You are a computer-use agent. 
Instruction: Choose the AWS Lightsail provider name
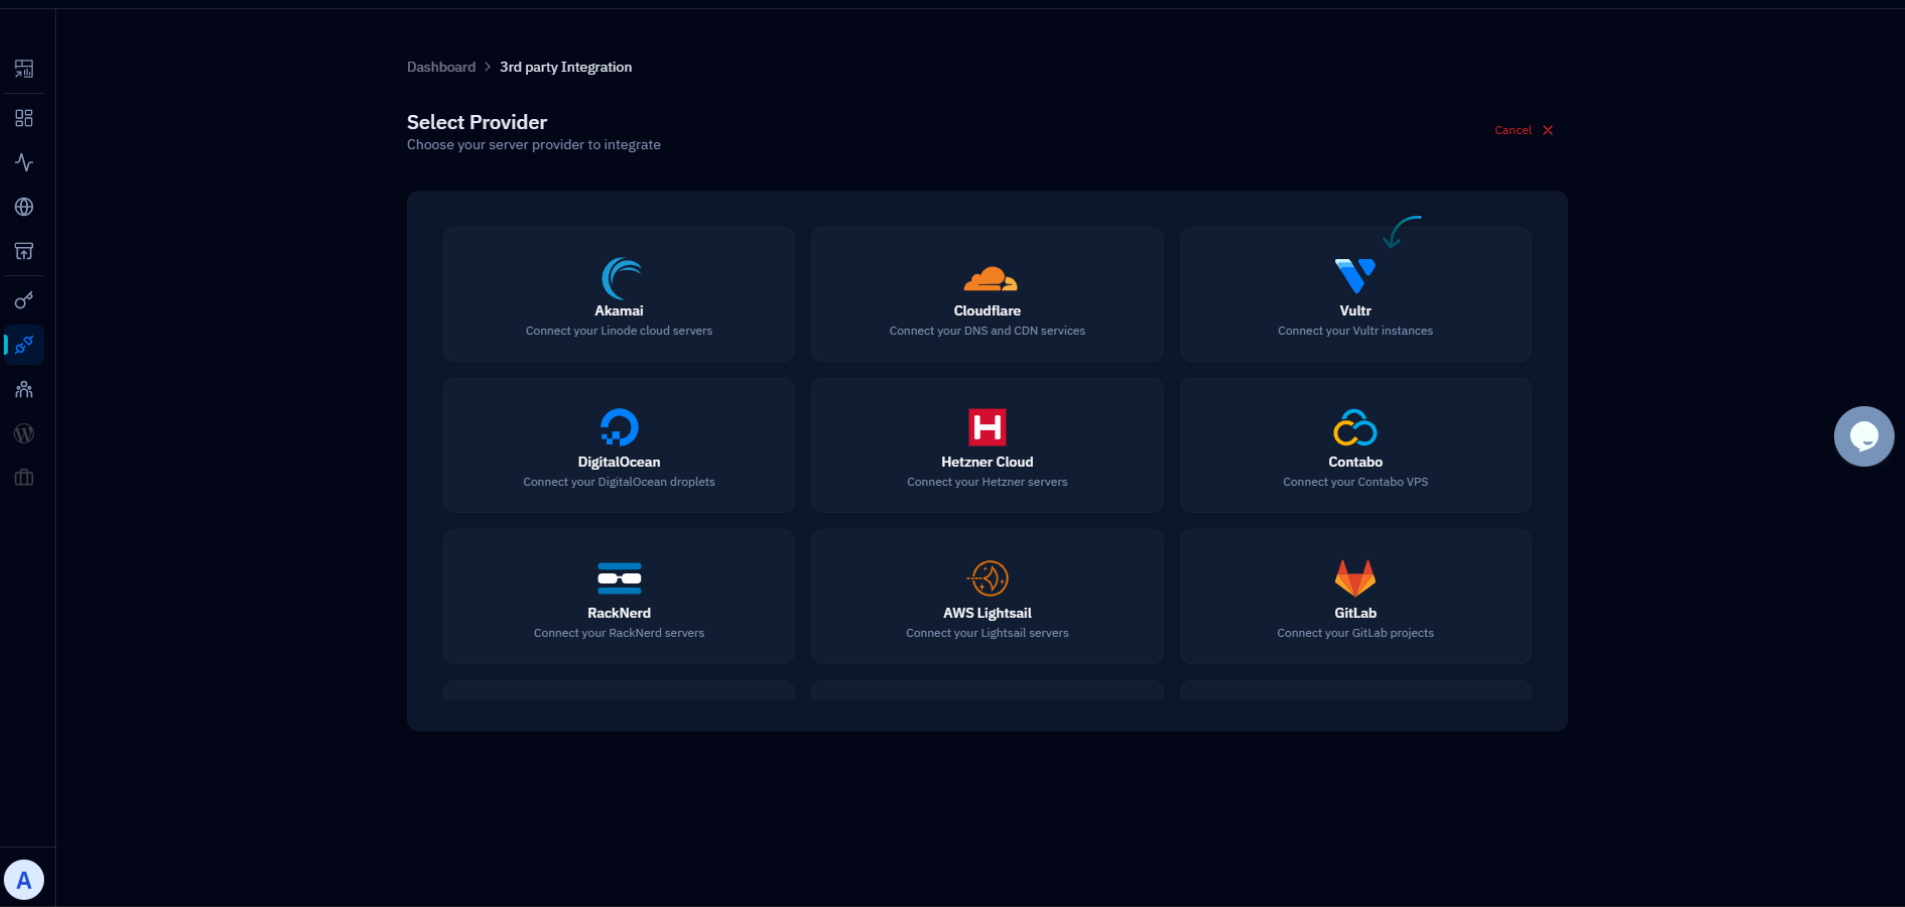pos(987,613)
